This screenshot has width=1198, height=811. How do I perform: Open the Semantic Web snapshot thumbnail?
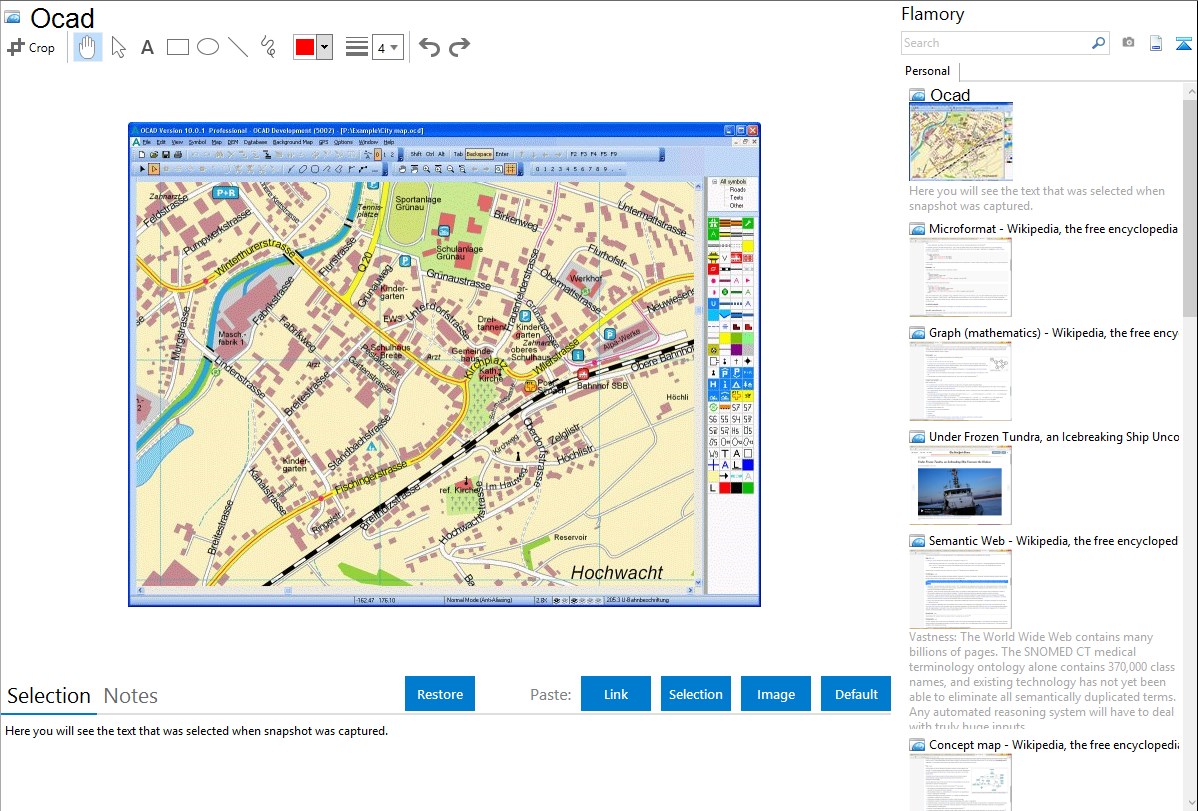tap(960, 589)
